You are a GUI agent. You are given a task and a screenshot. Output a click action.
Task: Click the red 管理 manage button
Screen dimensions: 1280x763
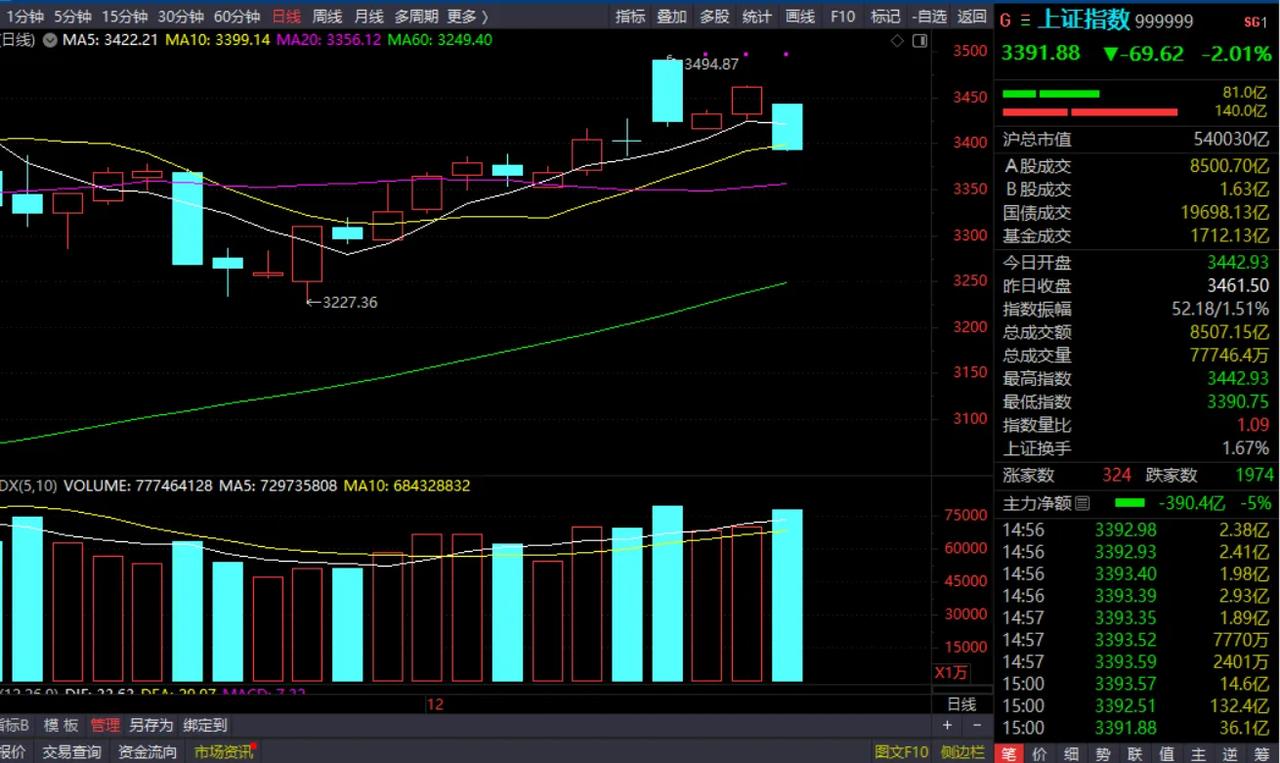[x=104, y=725]
